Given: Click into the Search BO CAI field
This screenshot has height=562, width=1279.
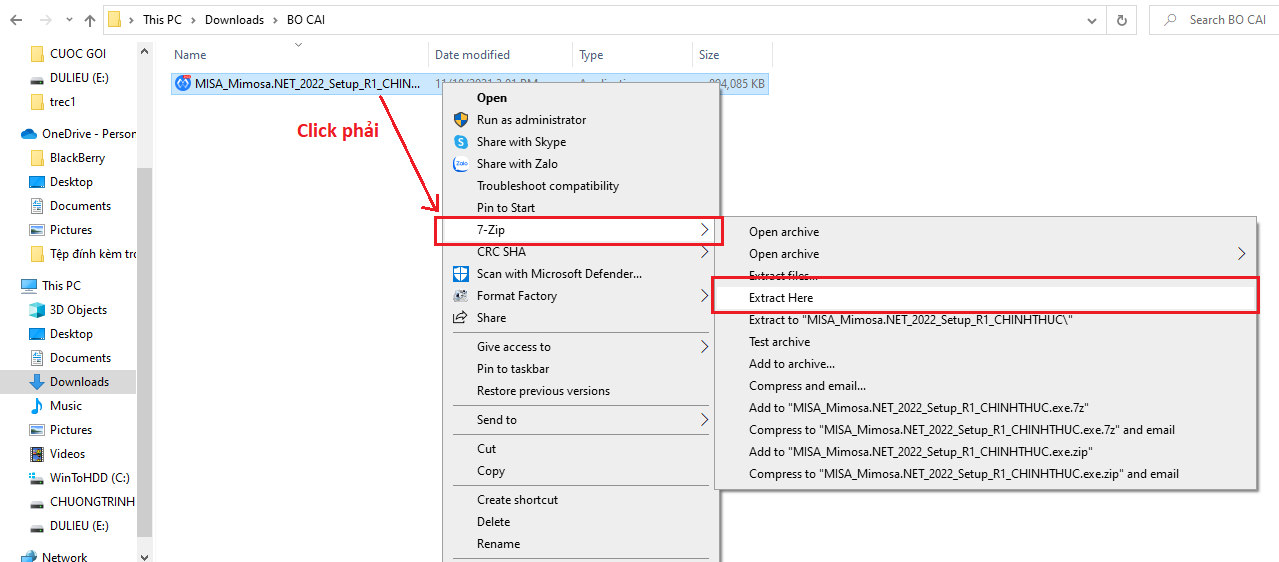Looking at the screenshot, I should coord(1214,19).
